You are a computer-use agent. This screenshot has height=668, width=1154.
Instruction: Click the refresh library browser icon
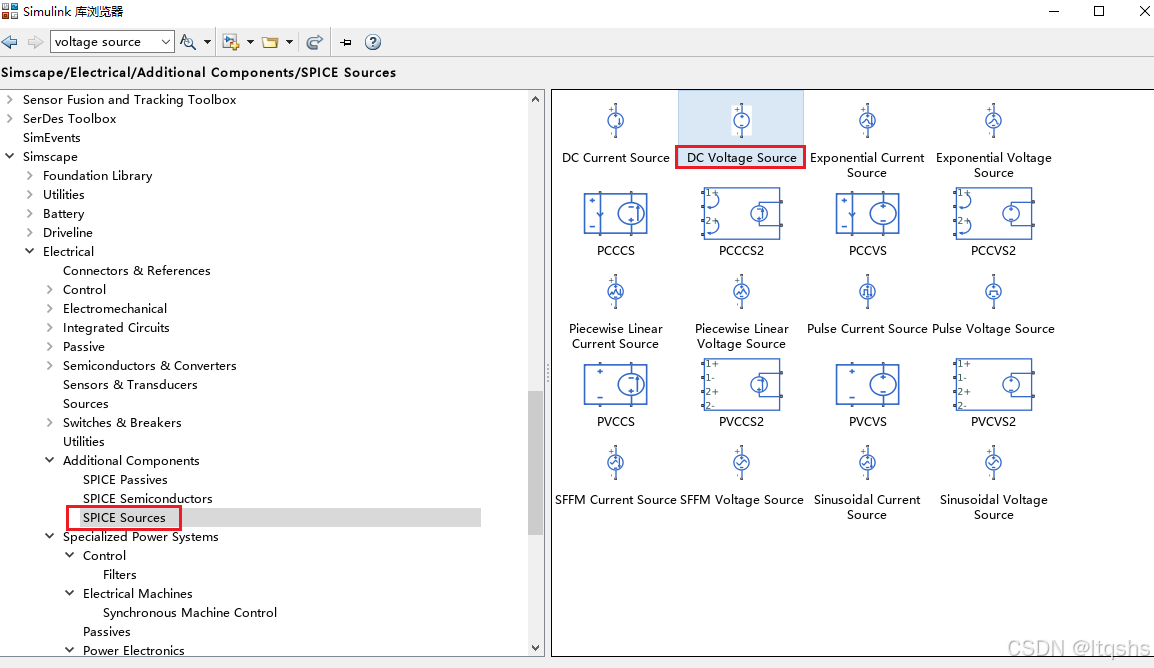(314, 42)
